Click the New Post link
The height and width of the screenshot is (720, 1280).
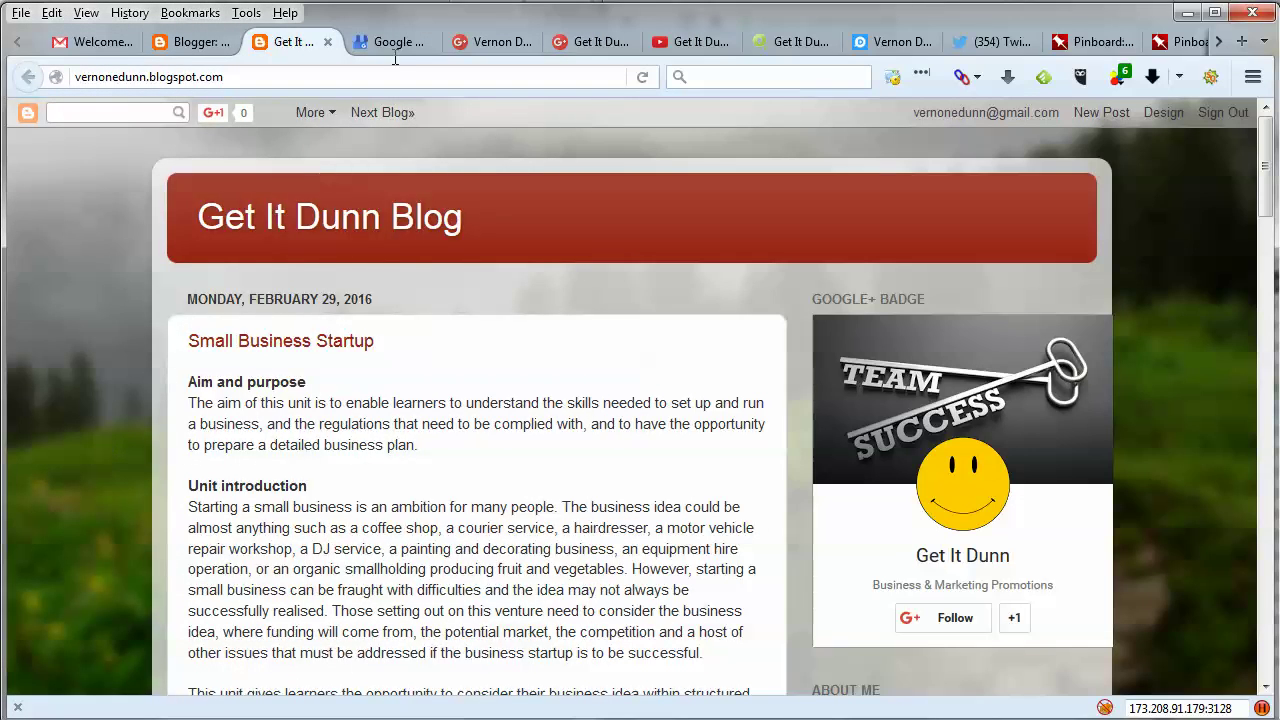(1101, 113)
